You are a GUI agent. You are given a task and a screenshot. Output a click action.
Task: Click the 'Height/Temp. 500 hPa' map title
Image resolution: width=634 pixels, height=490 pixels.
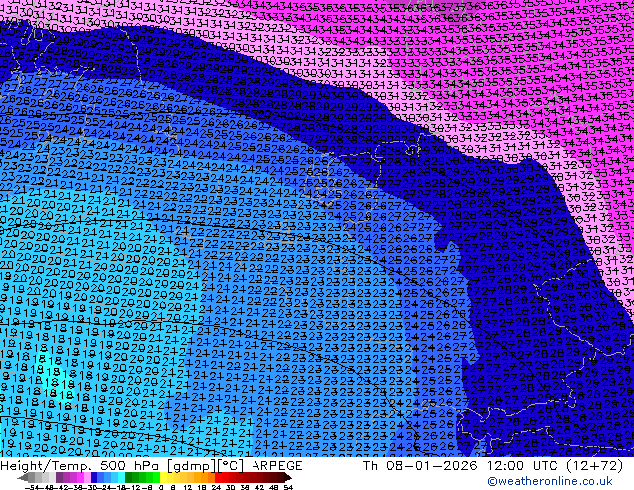pos(81,466)
